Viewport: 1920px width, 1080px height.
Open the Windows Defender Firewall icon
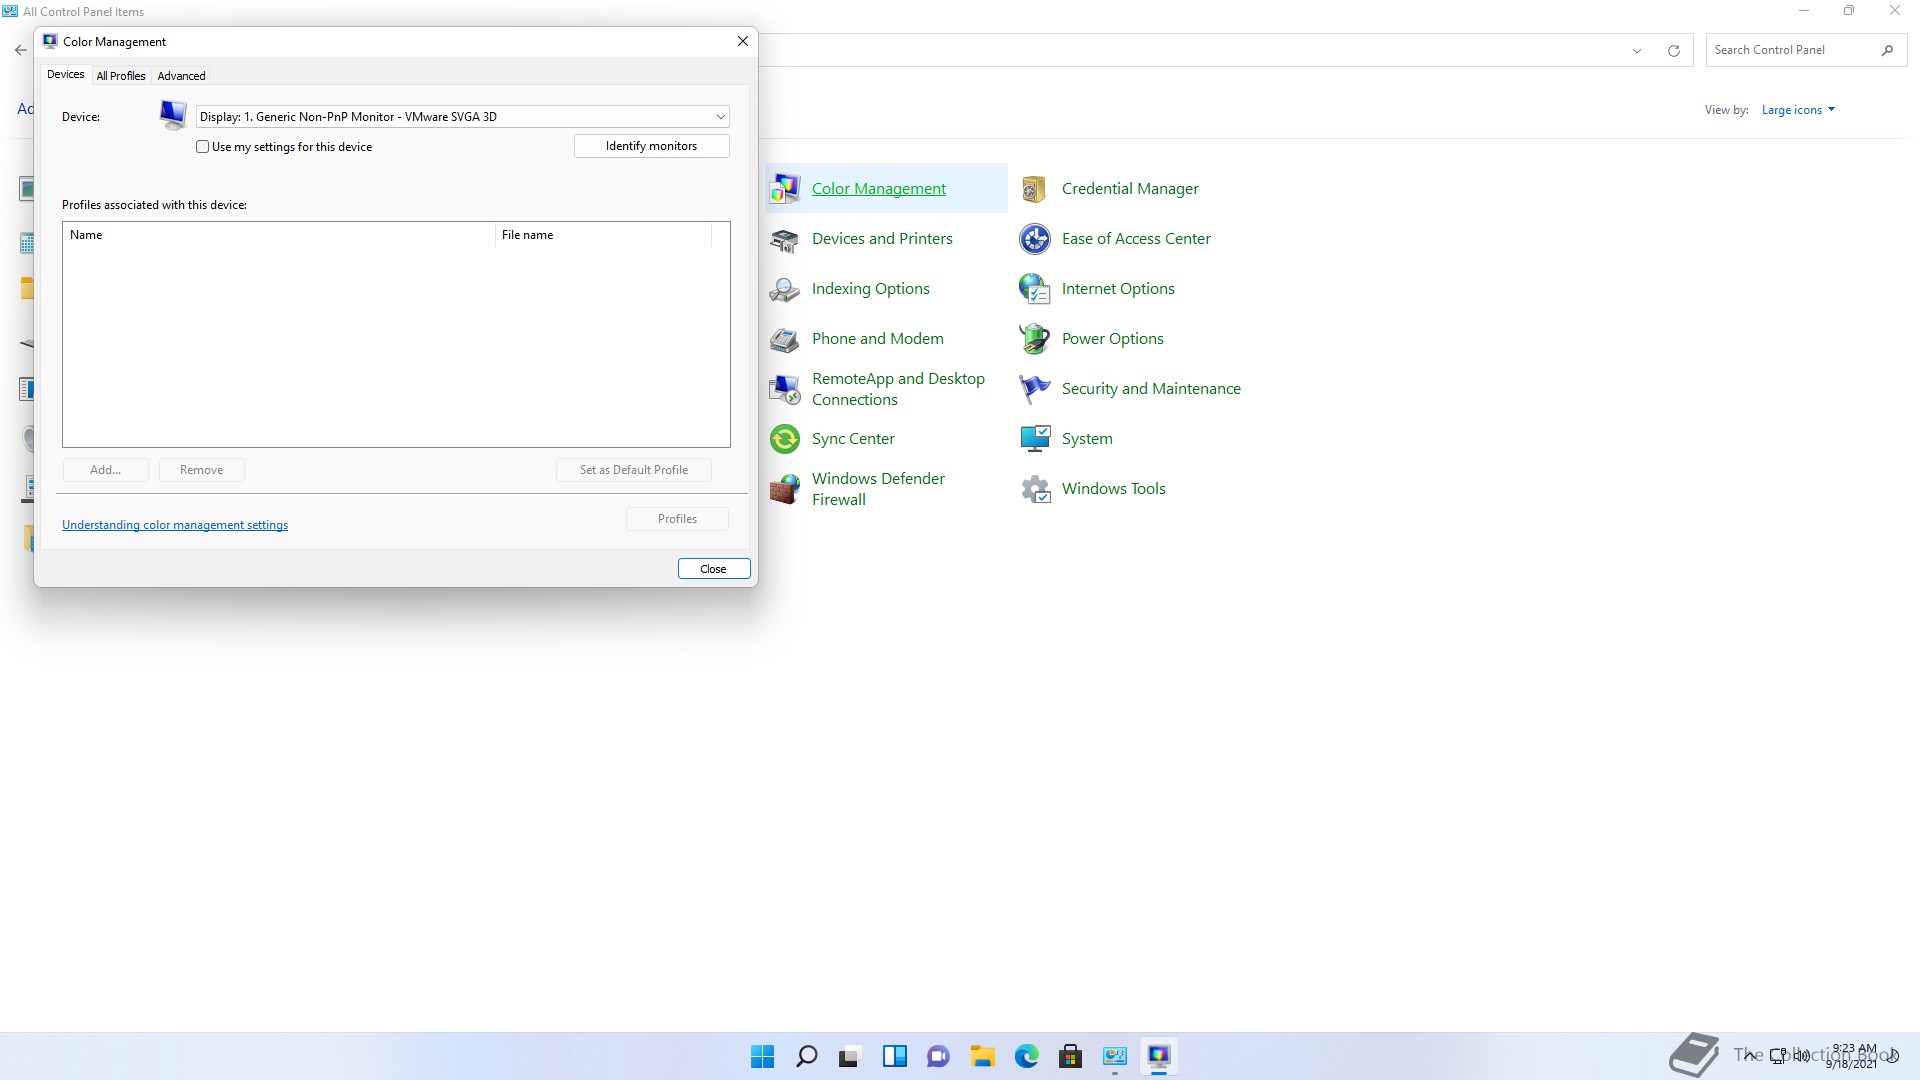click(785, 489)
